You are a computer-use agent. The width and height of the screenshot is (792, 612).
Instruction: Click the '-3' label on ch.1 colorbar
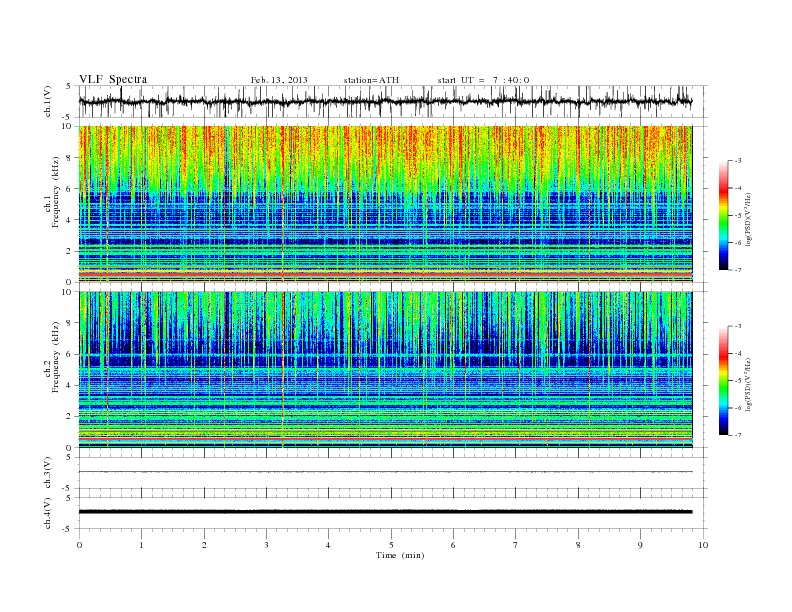738,161
